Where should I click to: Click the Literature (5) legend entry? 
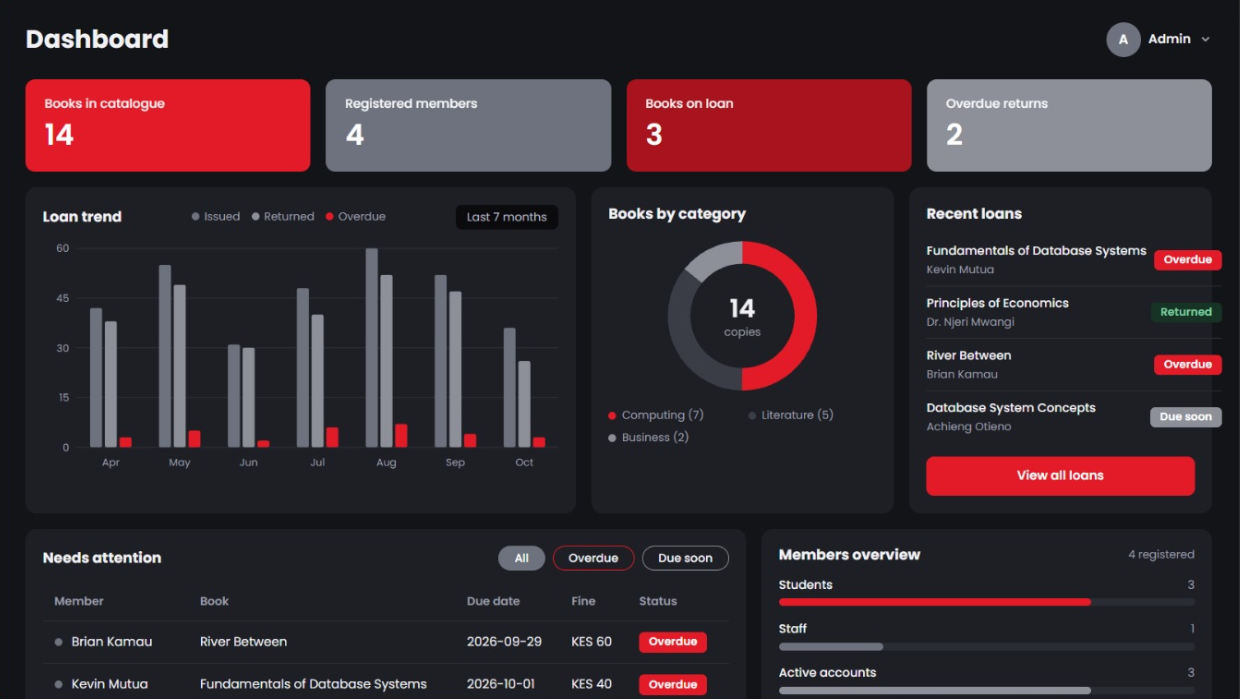(791, 415)
